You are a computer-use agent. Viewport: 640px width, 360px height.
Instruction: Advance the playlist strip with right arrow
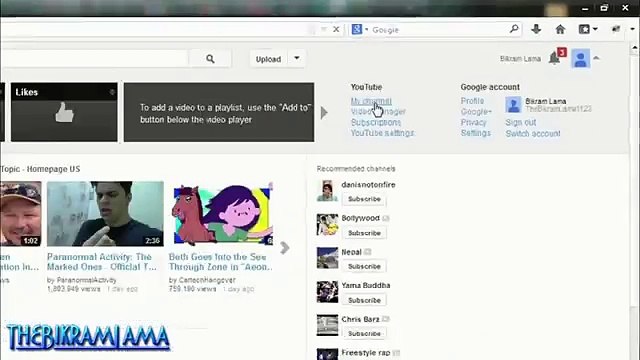(x=324, y=112)
